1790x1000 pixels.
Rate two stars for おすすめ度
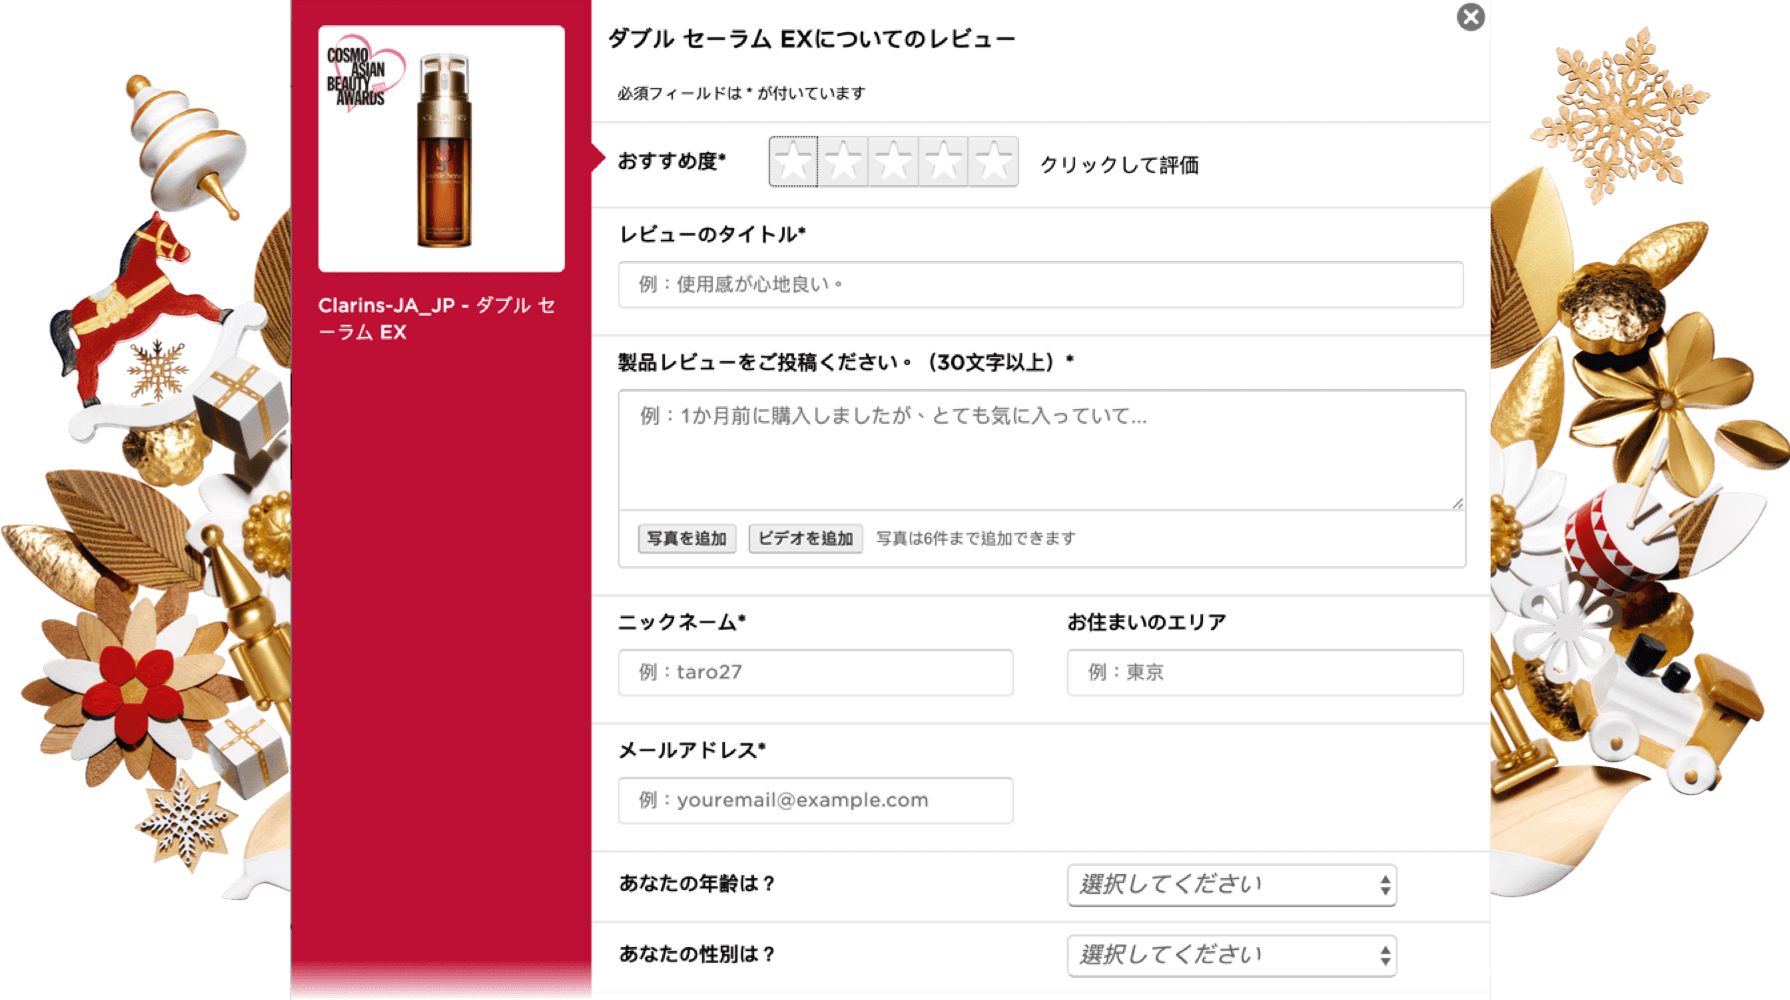click(843, 162)
